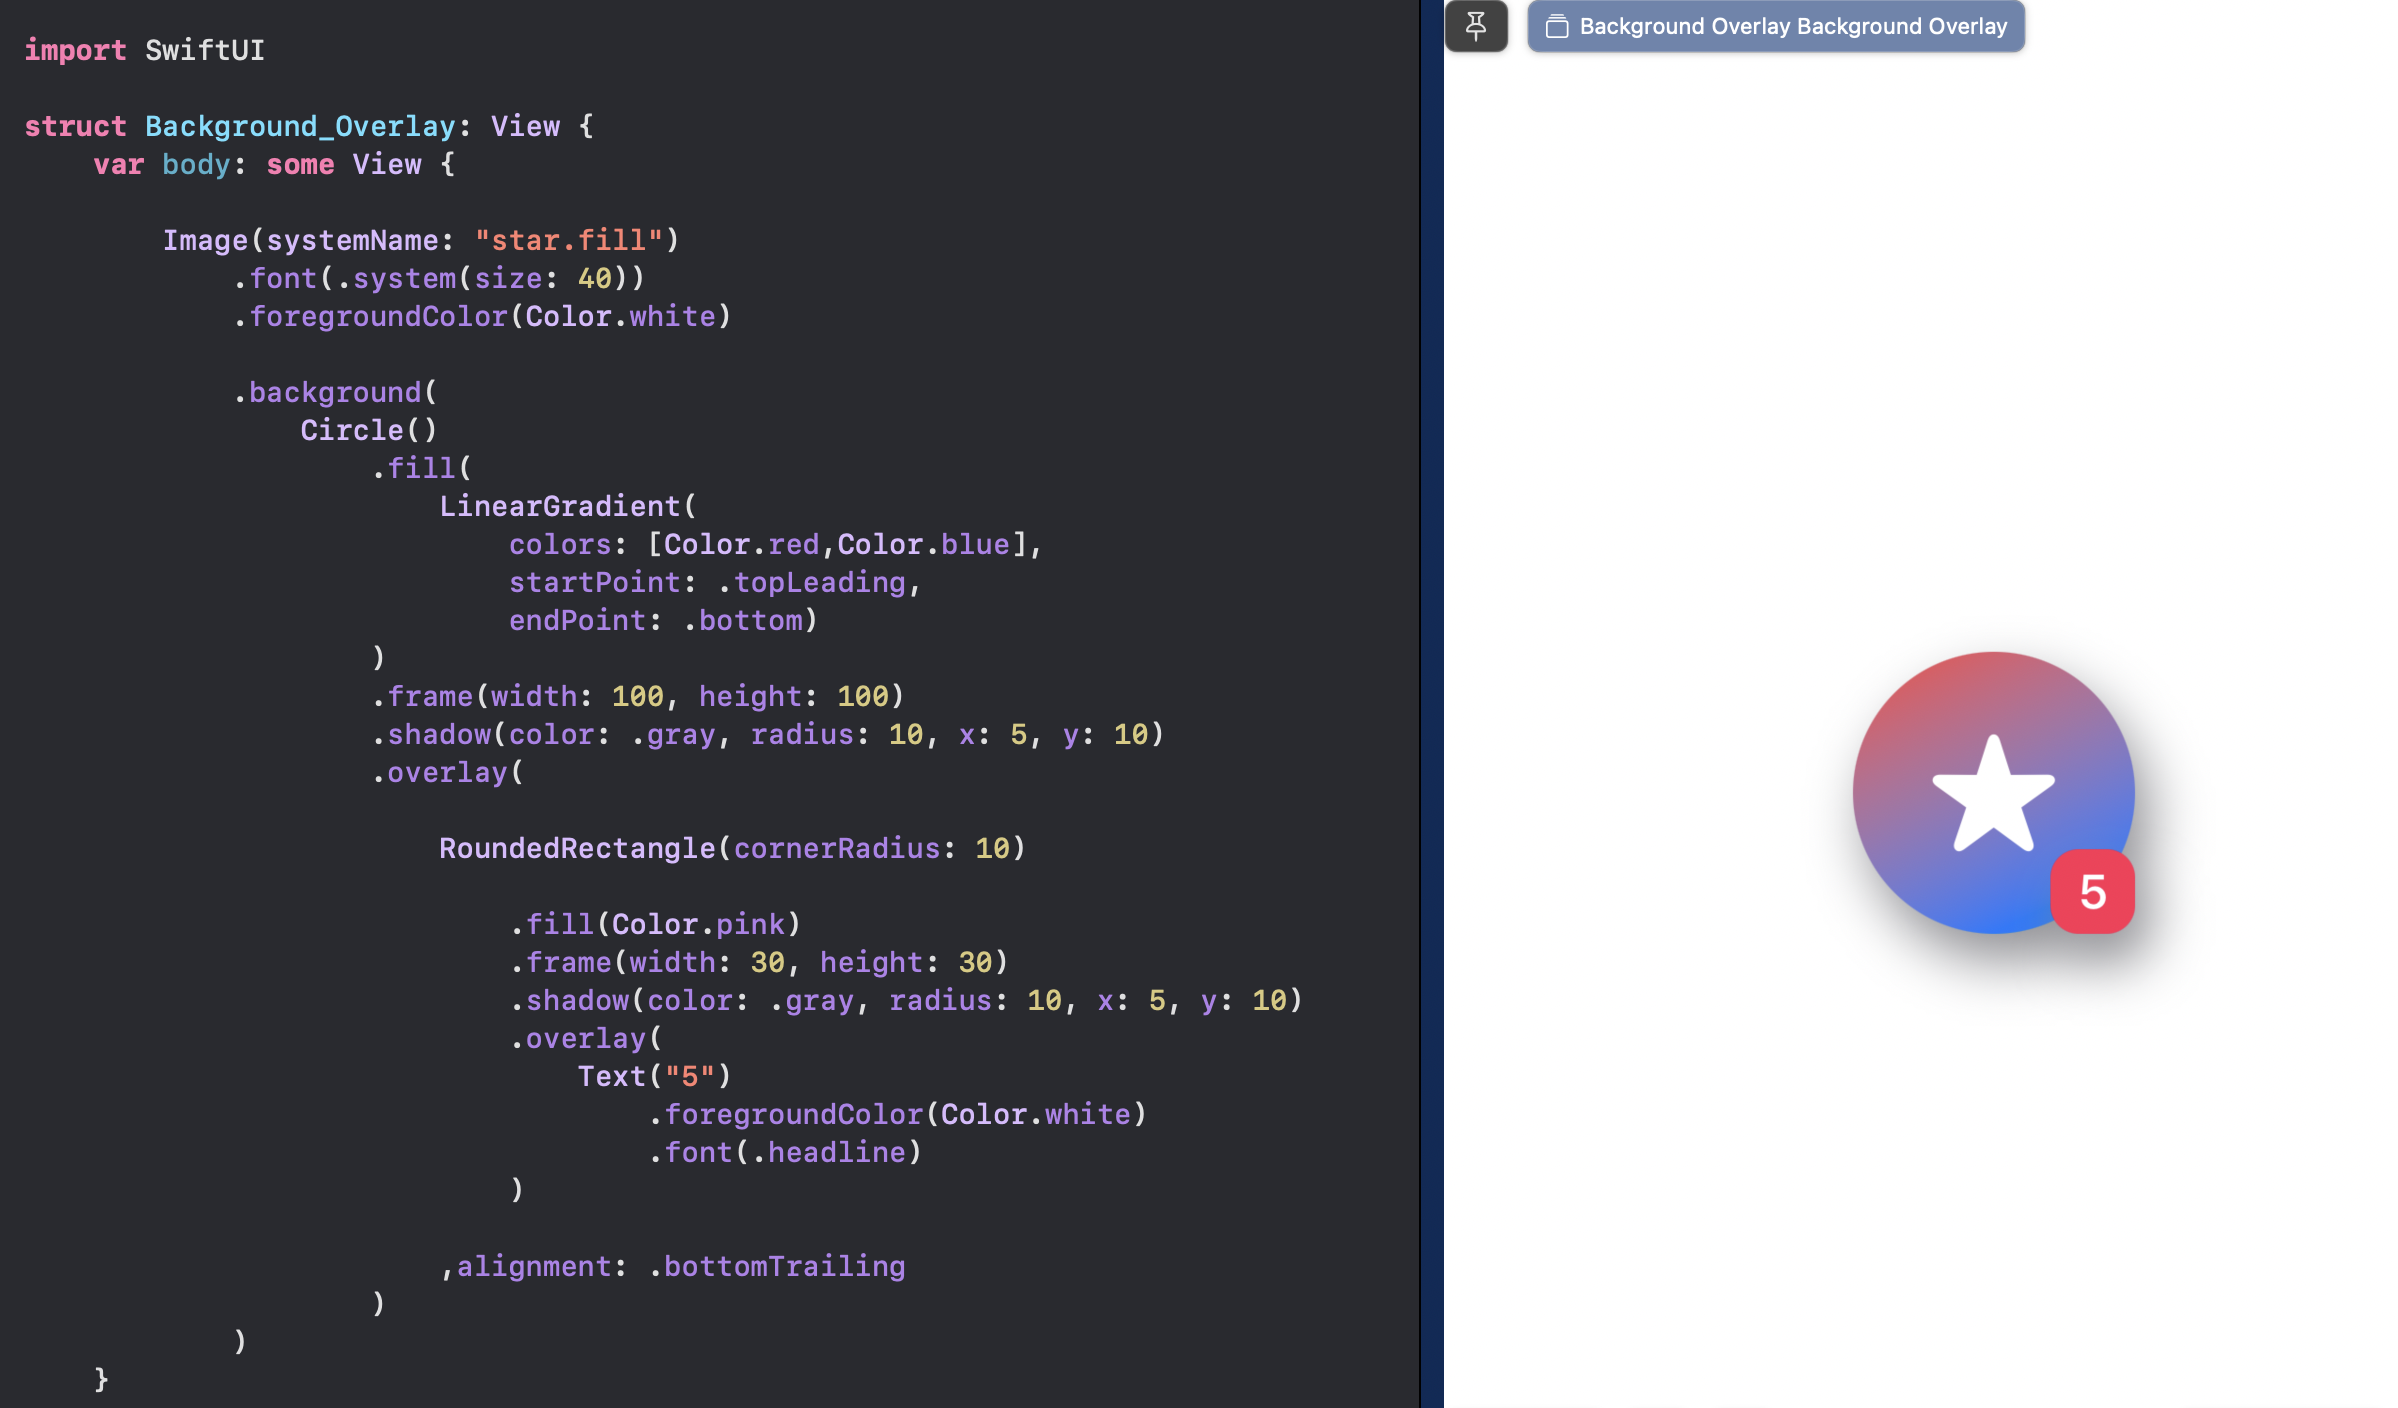Click the Background_Overlay struct name
Screen dimensions: 2398x1408
click(300, 126)
